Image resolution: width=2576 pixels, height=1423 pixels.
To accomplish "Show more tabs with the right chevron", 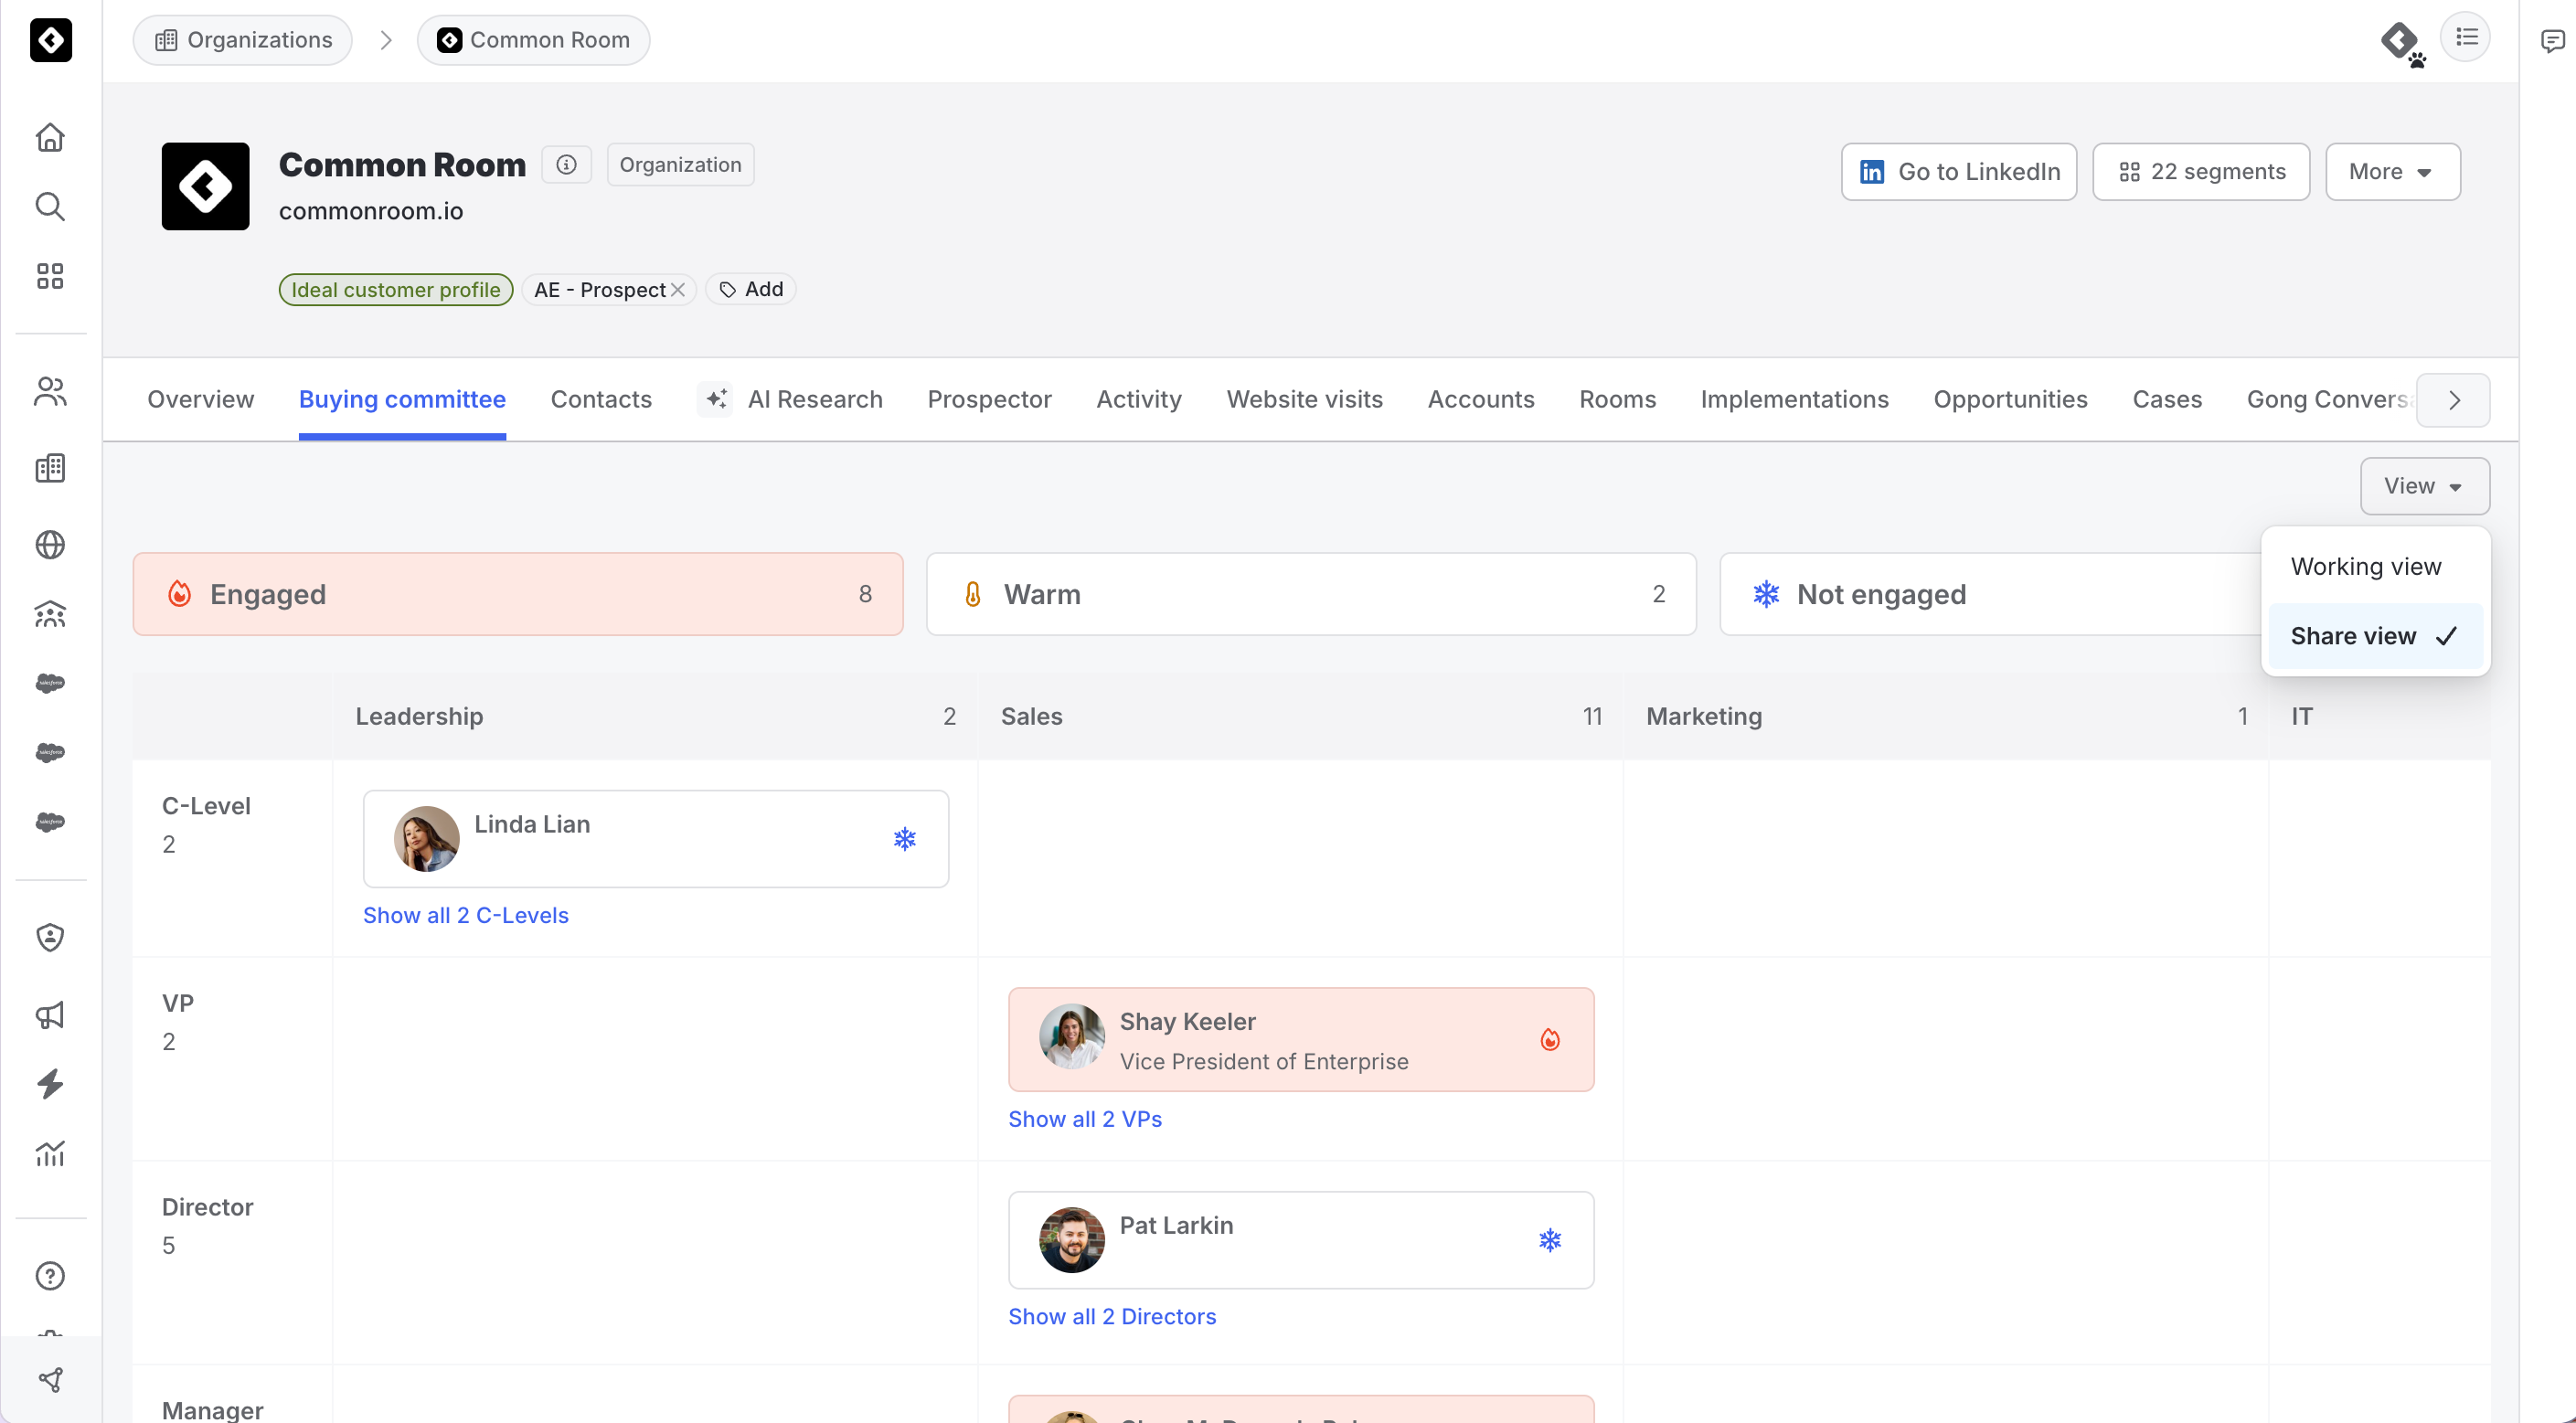I will tap(2453, 400).
